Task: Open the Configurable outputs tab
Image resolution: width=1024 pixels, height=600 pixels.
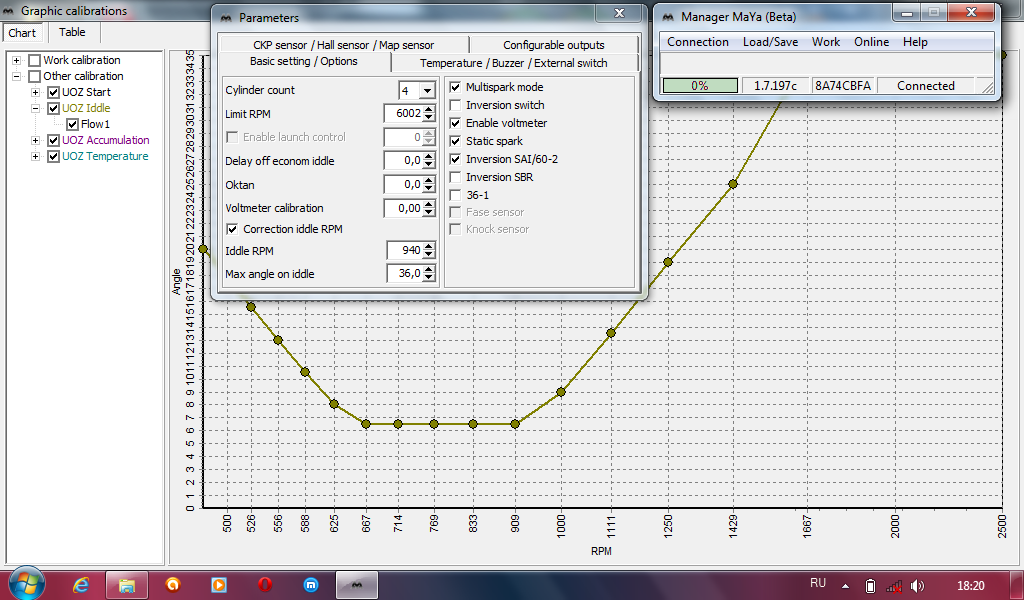Action: tap(553, 45)
